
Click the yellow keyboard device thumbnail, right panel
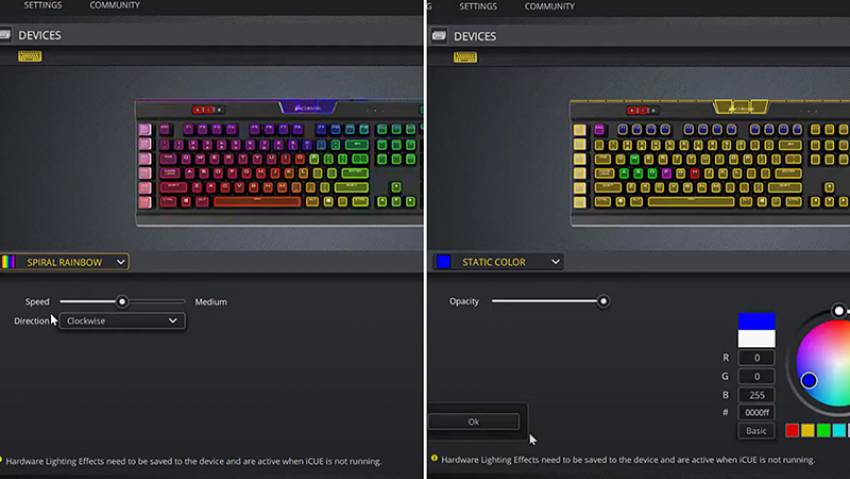465,57
